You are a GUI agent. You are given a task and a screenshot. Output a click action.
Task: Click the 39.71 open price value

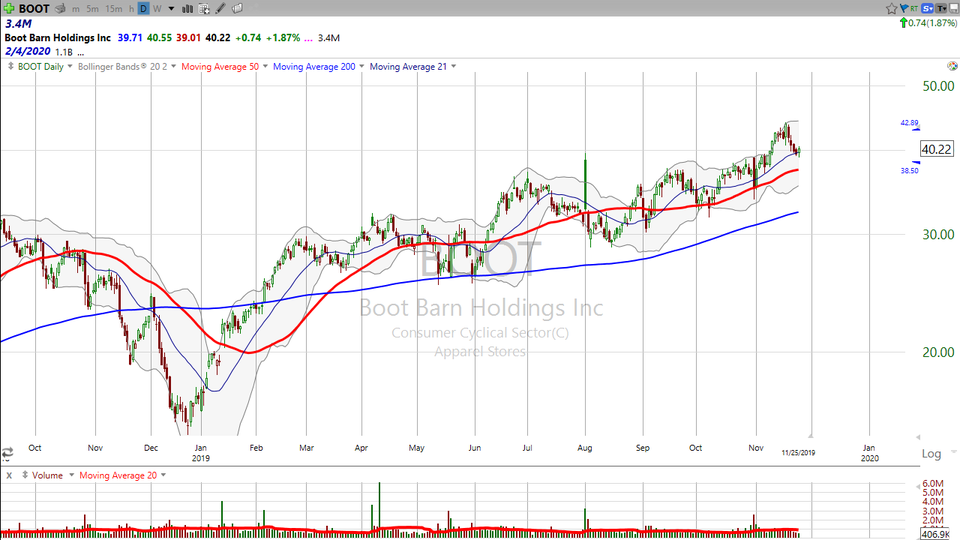pyautogui.click(x=130, y=37)
